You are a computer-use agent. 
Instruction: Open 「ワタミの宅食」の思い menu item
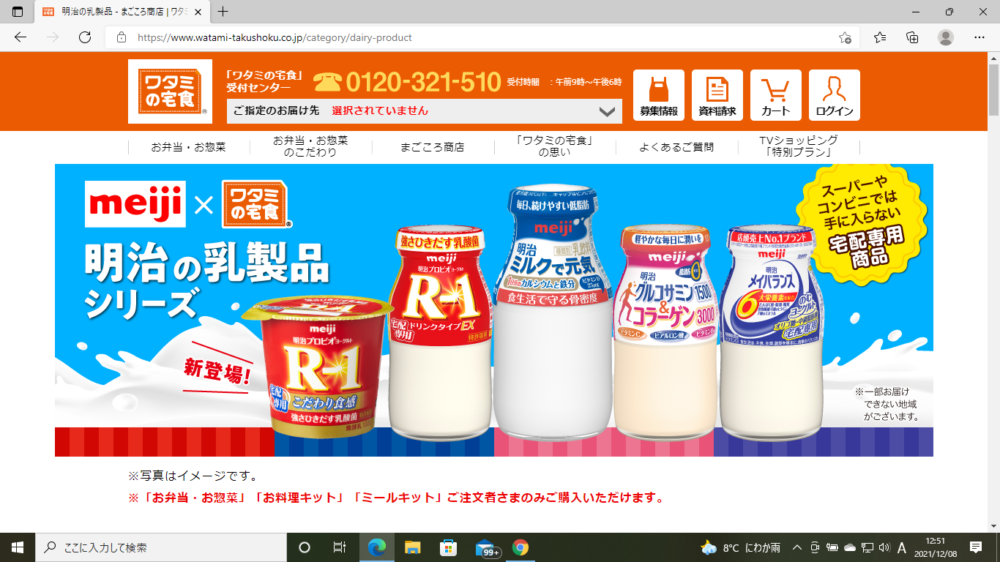point(554,146)
